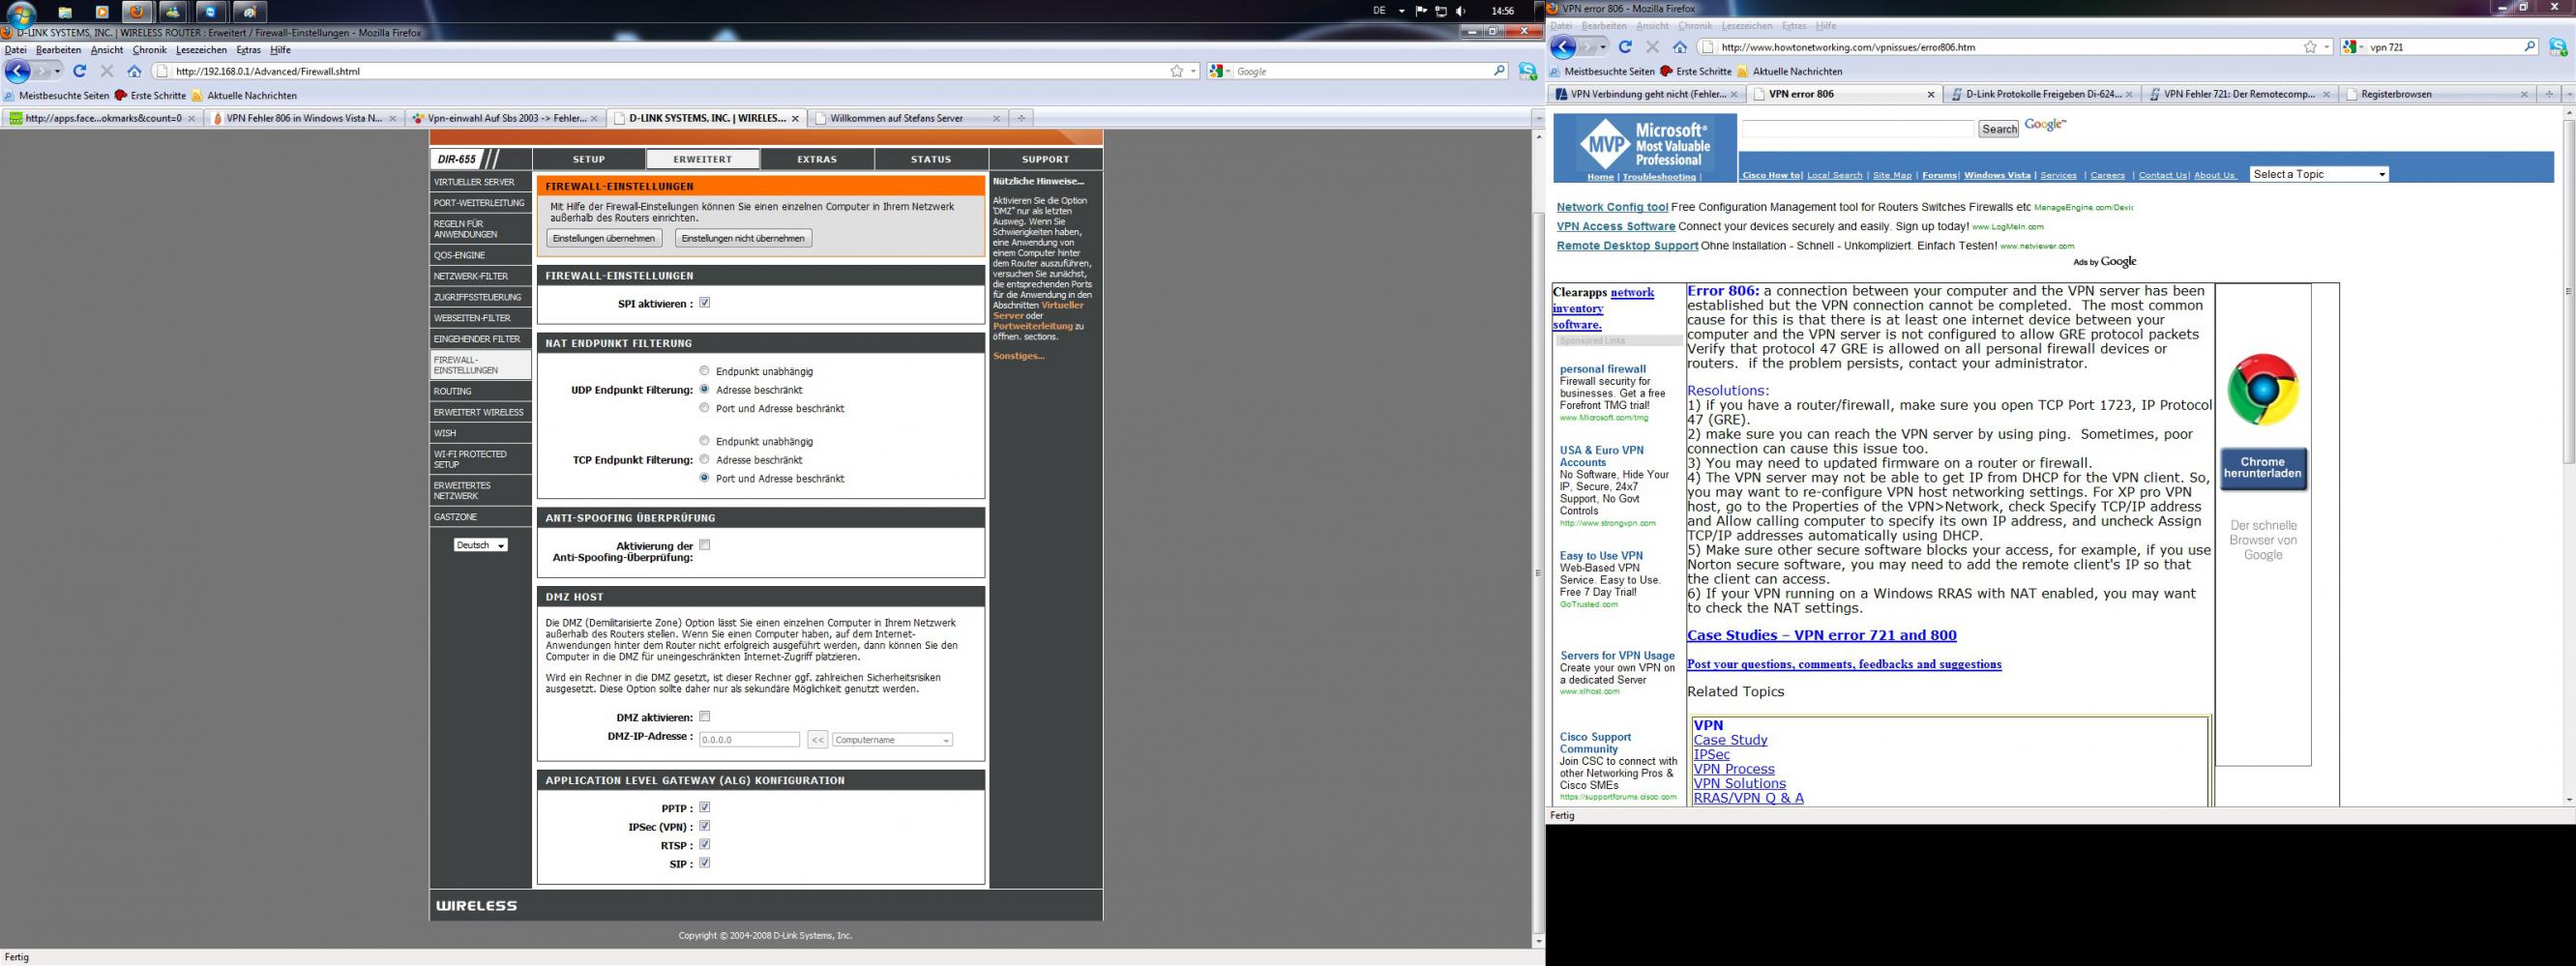Click Chrome logo advertisement image
2576x966 pixels.
pyautogui.click(x=2263, y=390)
